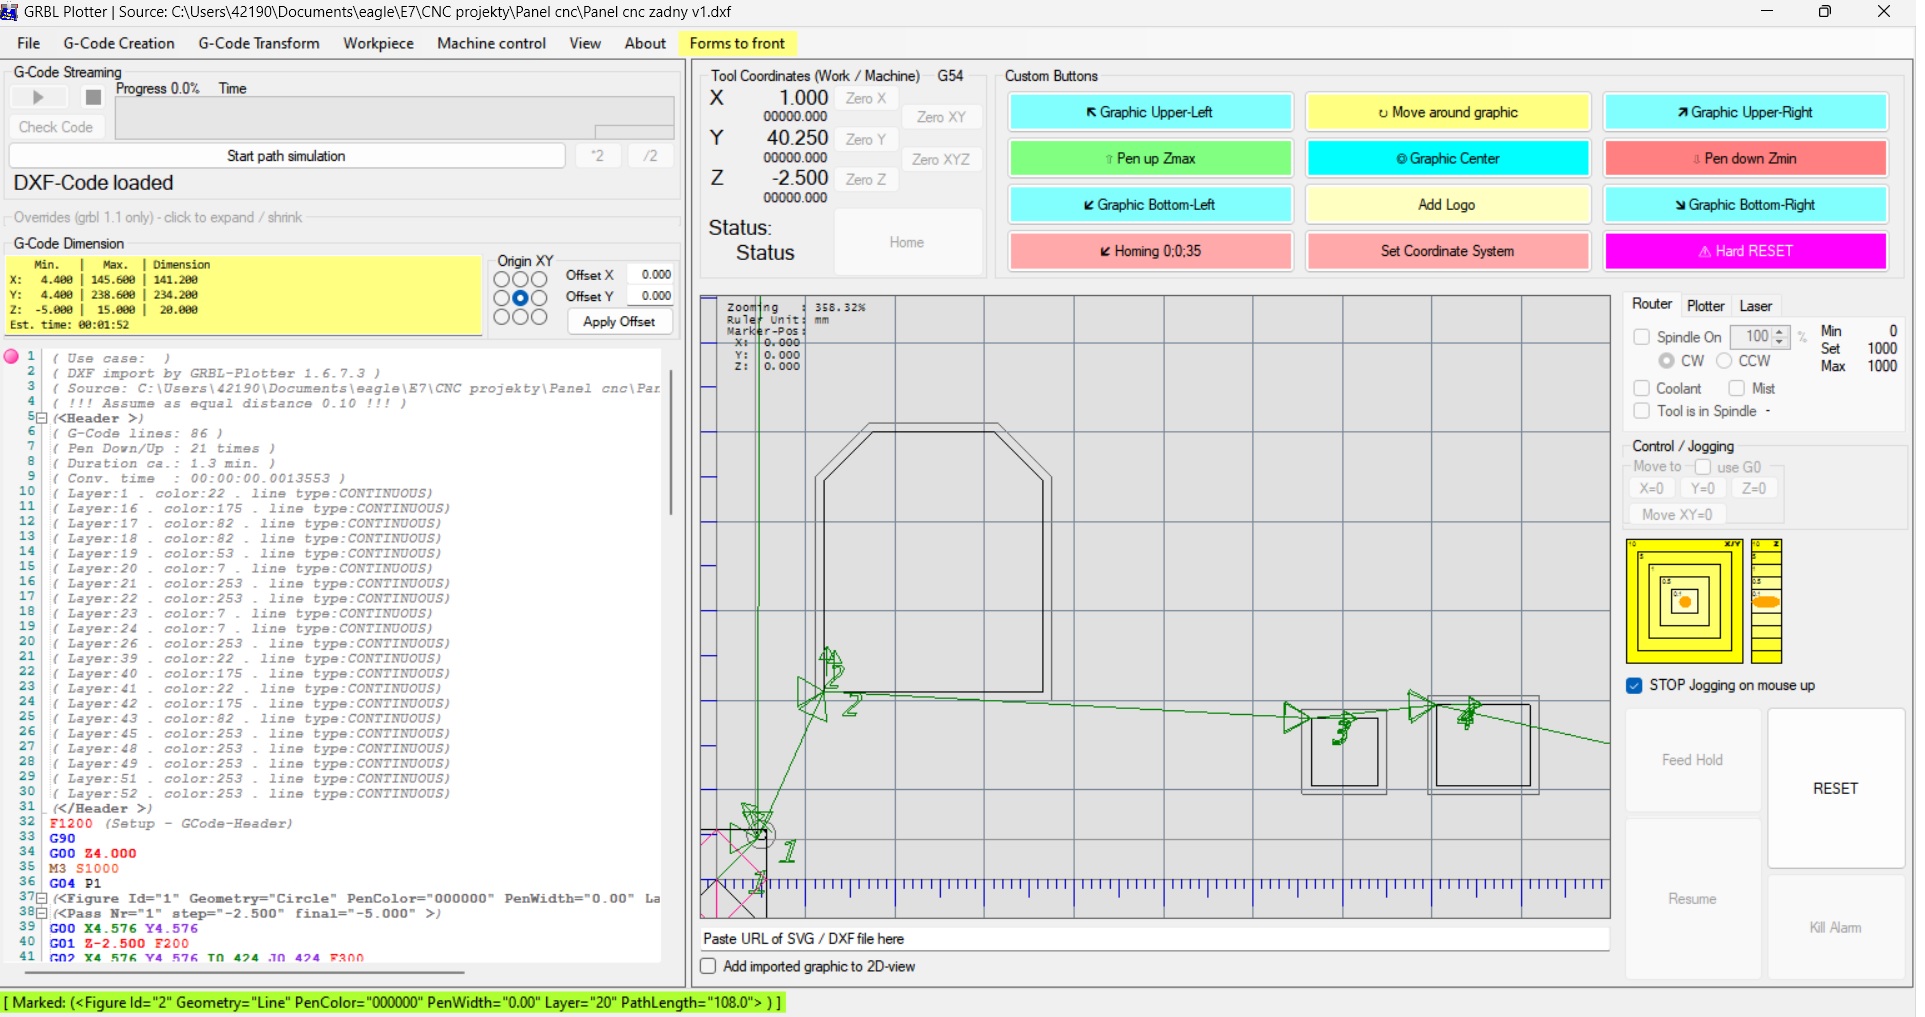Switch to the Laser tab

pyautogui.click(x=1755, y=306)
